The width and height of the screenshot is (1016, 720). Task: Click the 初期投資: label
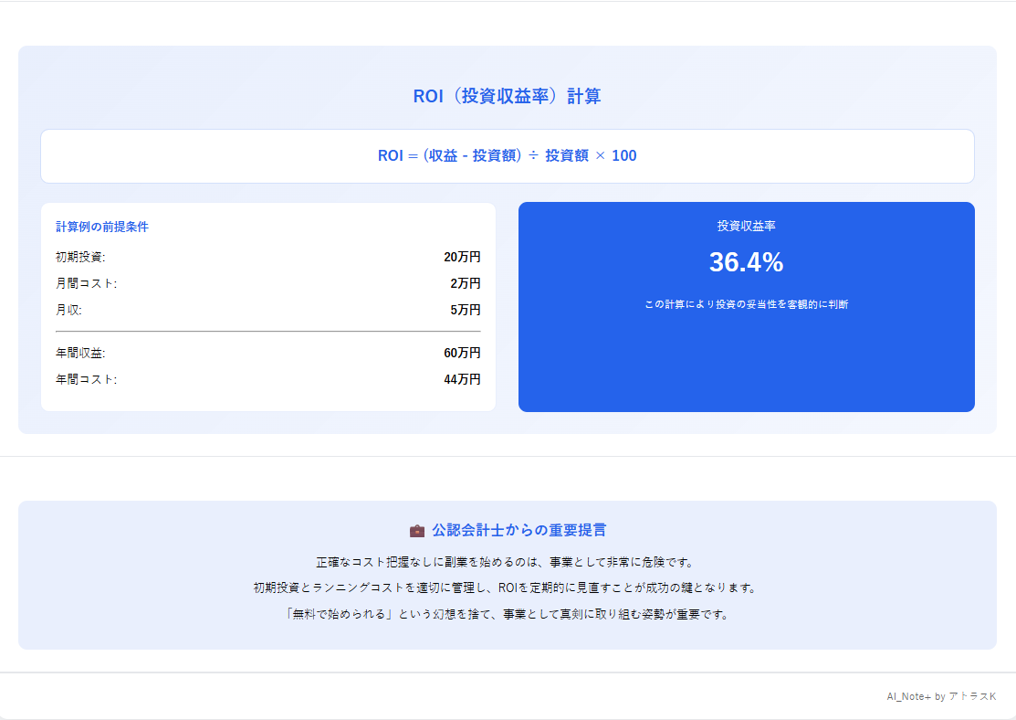click(x=80, y=257)
